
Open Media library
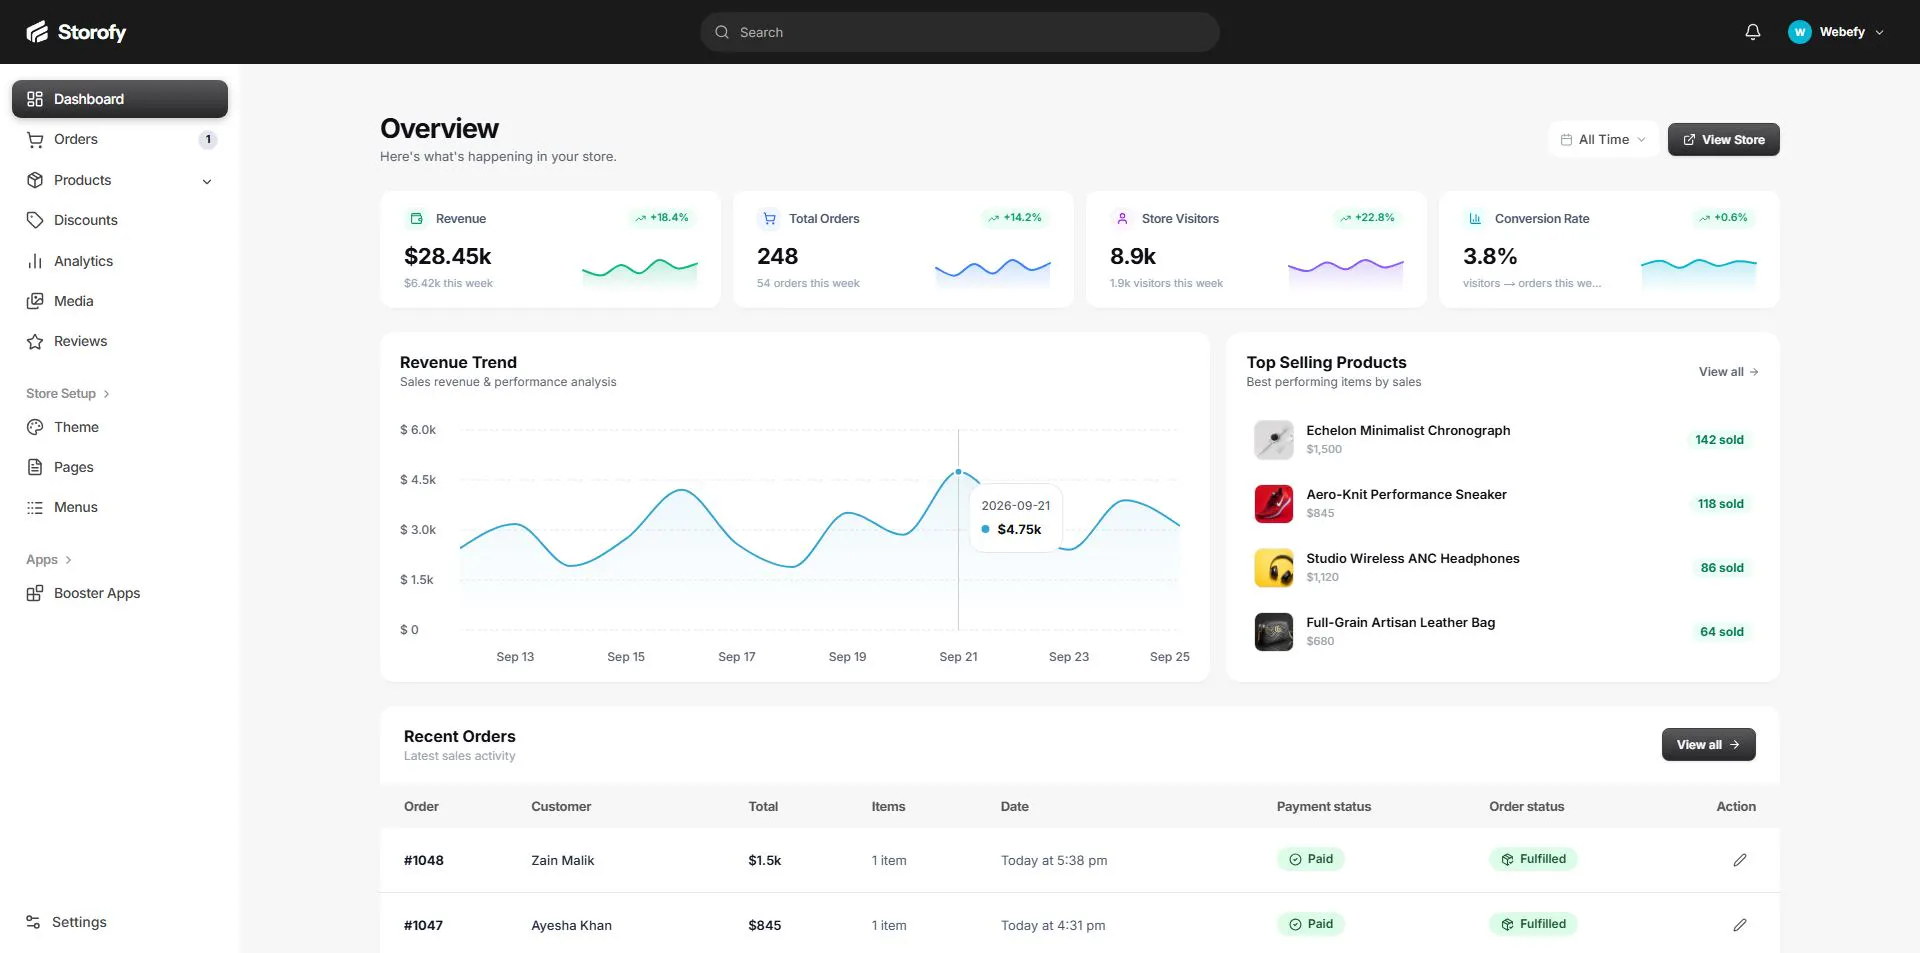coord(120,301)
